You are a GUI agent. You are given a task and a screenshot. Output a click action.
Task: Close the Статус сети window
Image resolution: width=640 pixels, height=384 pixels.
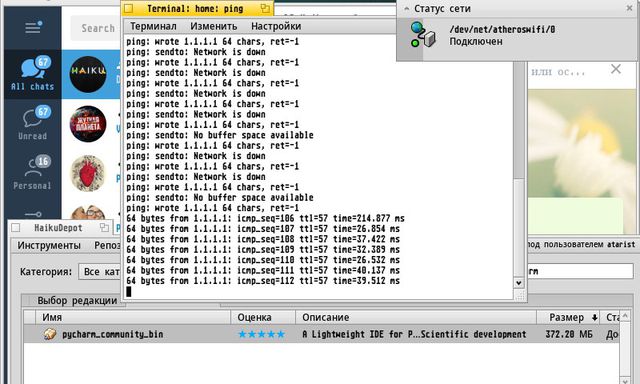pyautogui.click(x=629, y=8)
